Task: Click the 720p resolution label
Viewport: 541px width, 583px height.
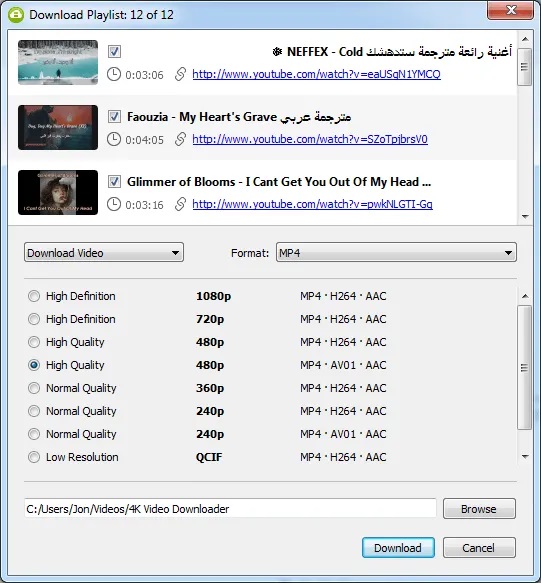Action: [210, 319]
